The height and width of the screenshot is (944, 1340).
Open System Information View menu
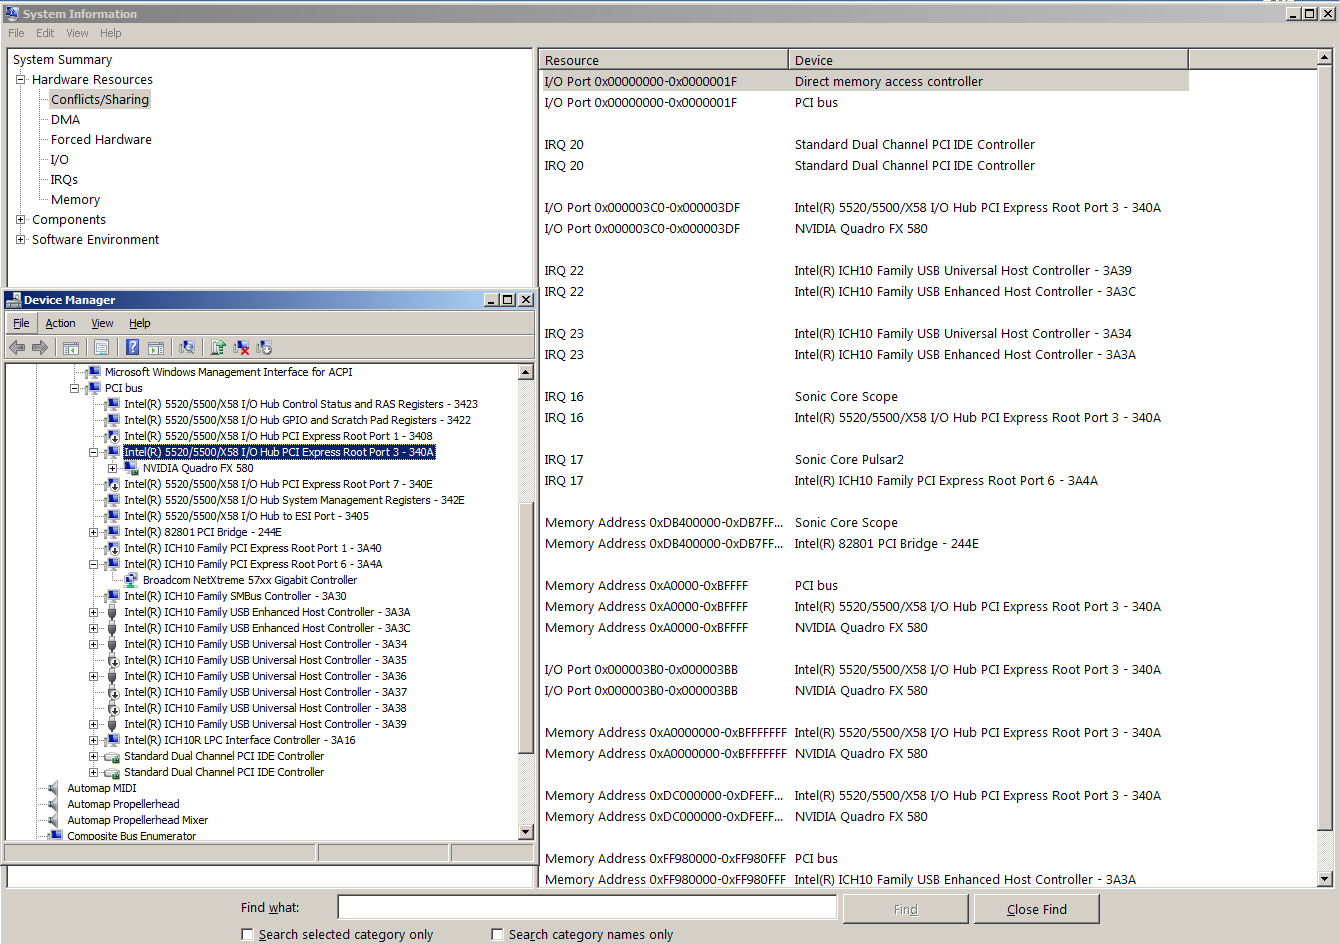point(77,33)
